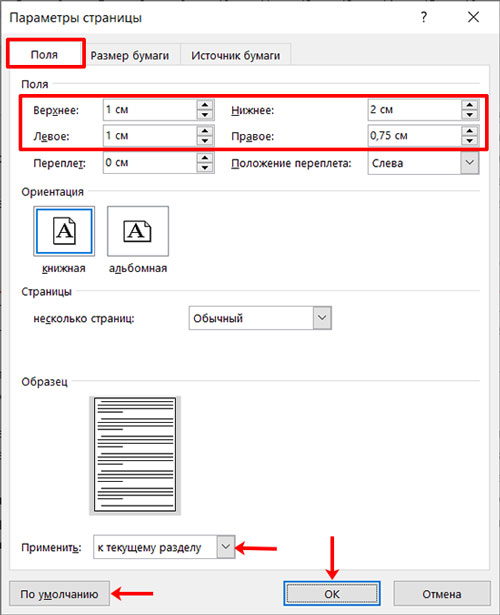Screen dimensions: 500x615
Task: Open the Размер бумаги tab
Action: 130,55
